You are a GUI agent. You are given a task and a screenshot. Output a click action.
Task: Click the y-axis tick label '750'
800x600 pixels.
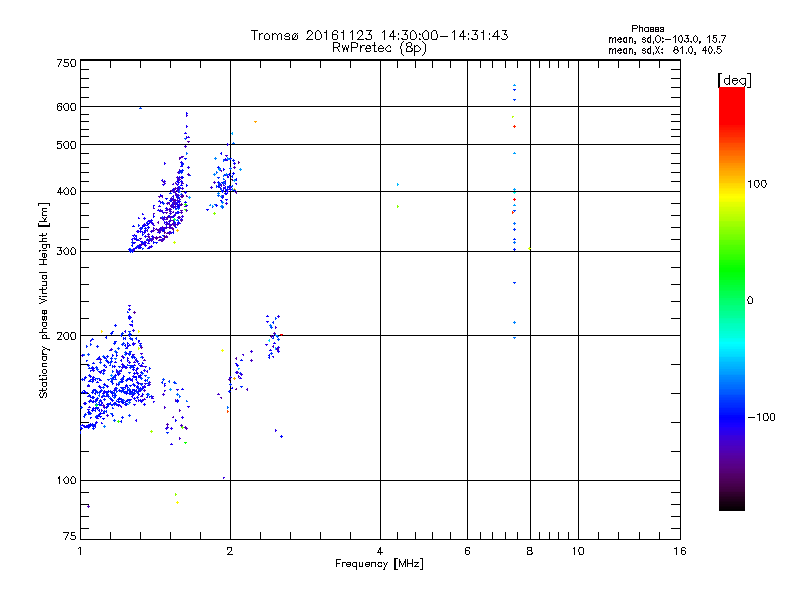pos(66,63)
